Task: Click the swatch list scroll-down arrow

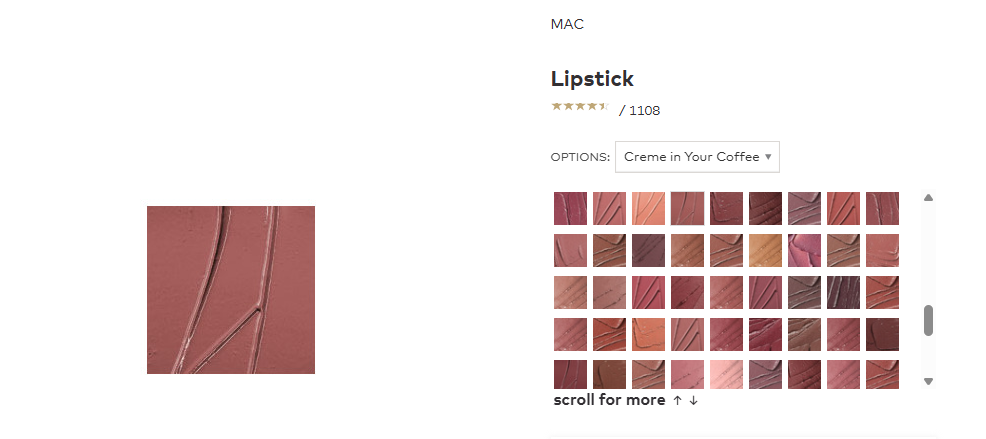Action: pyautogui.click(x=928, y=381)
